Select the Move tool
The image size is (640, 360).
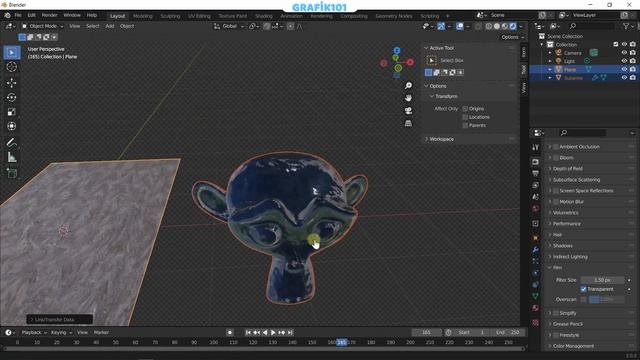coord(11,83)
